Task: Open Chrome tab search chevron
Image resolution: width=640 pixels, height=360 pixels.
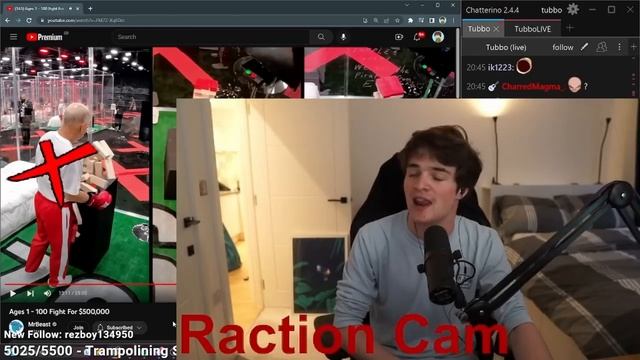Action: click(407, 5)
